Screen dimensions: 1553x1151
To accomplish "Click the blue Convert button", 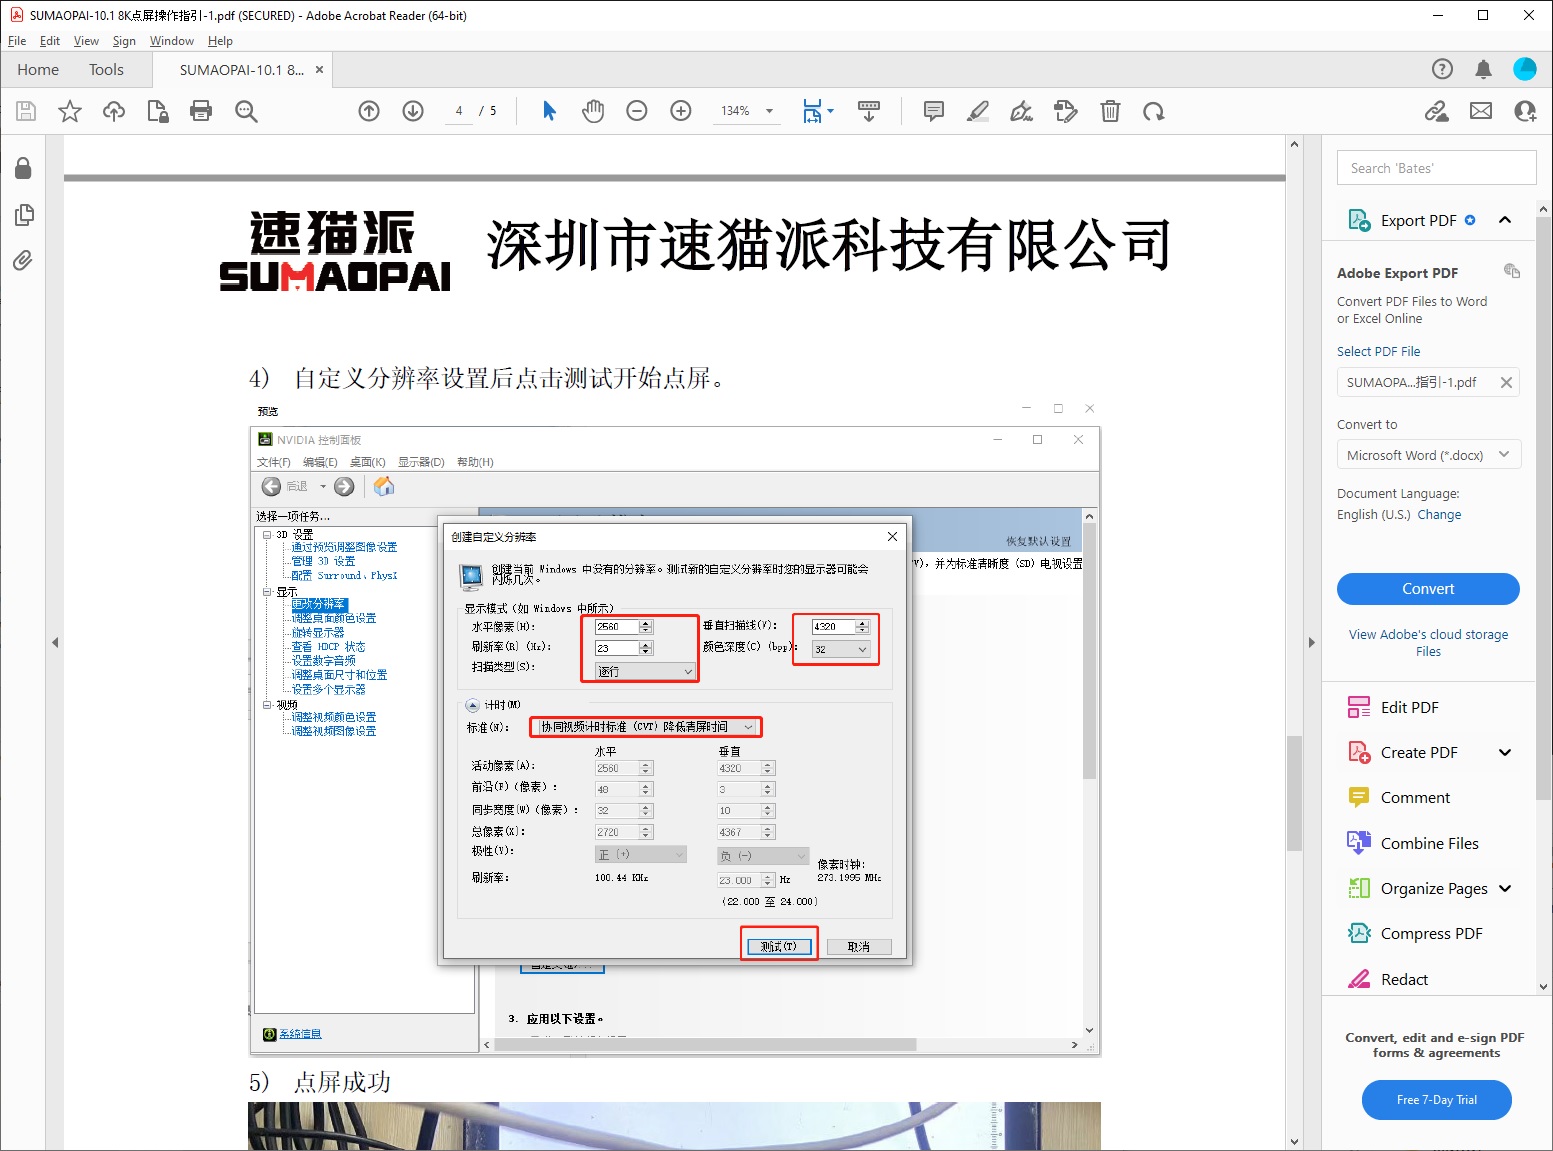I will pyautogui.click(x=1428, y=589).
